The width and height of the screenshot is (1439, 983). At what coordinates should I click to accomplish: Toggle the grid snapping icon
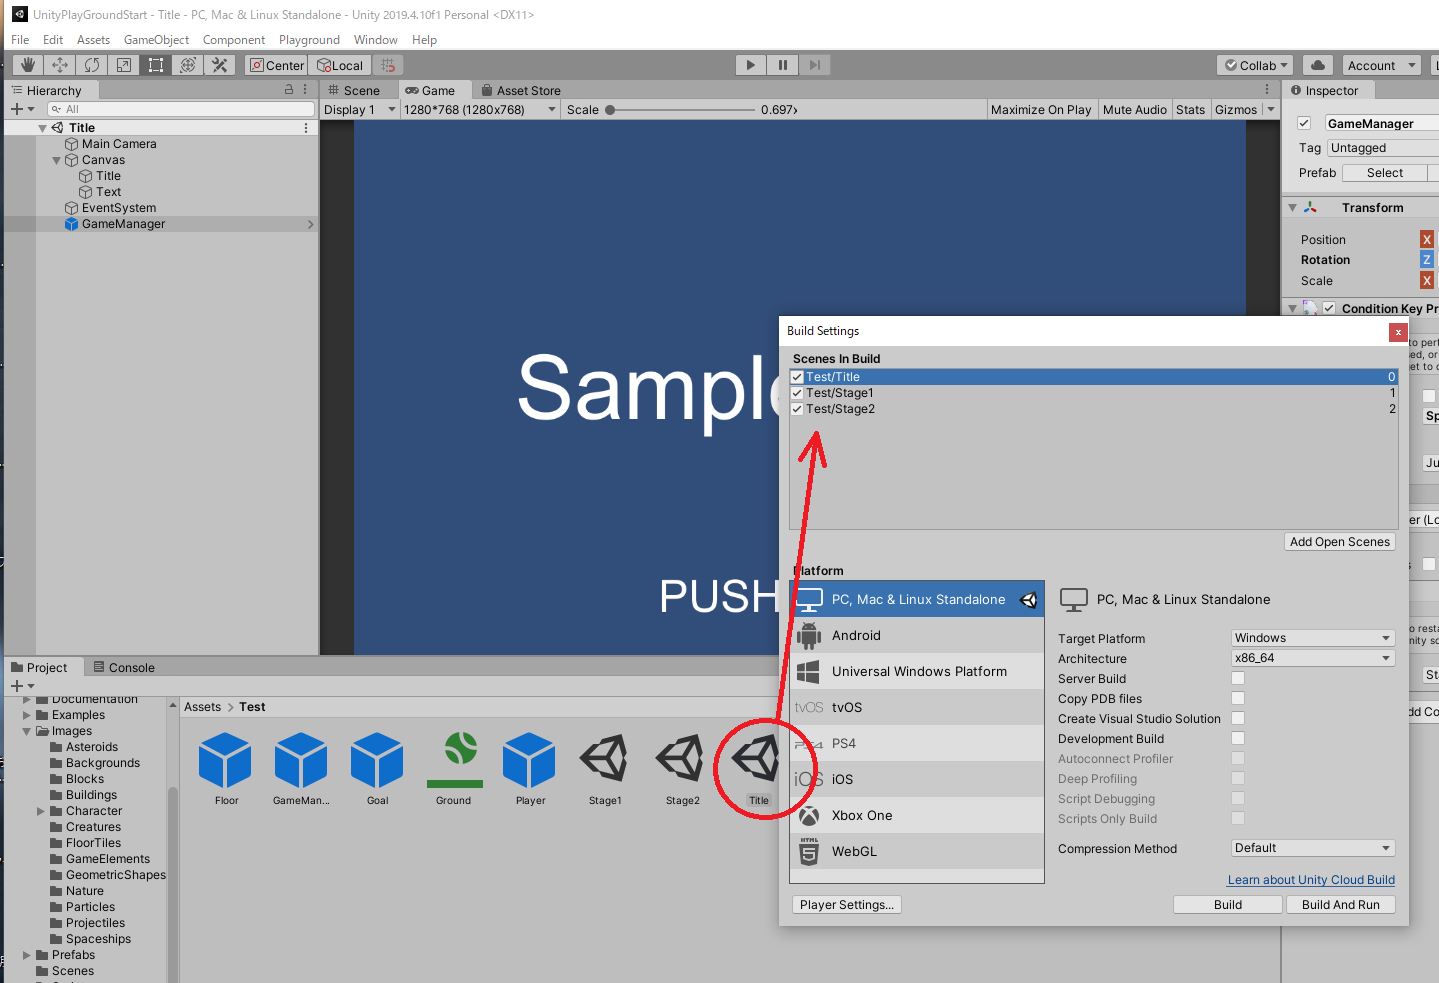pyautogui.click(x=389, y=65)
